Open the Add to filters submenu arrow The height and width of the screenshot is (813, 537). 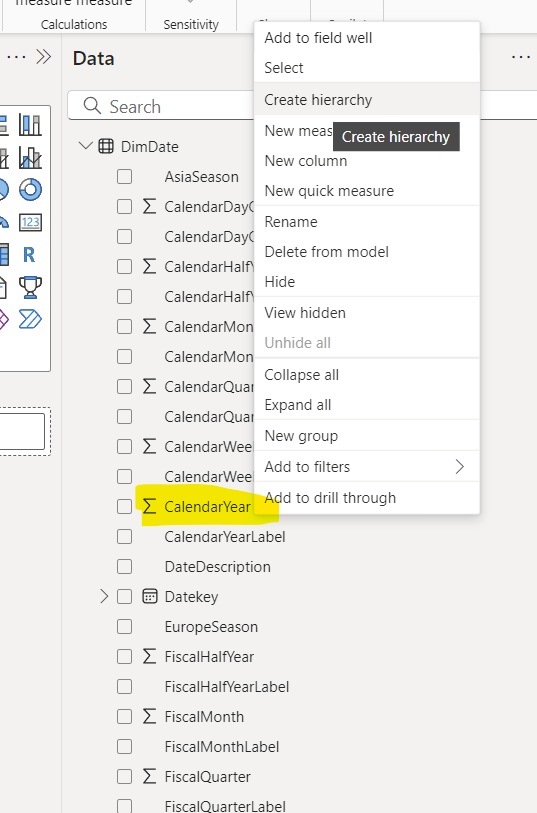[x=459, y=467]
